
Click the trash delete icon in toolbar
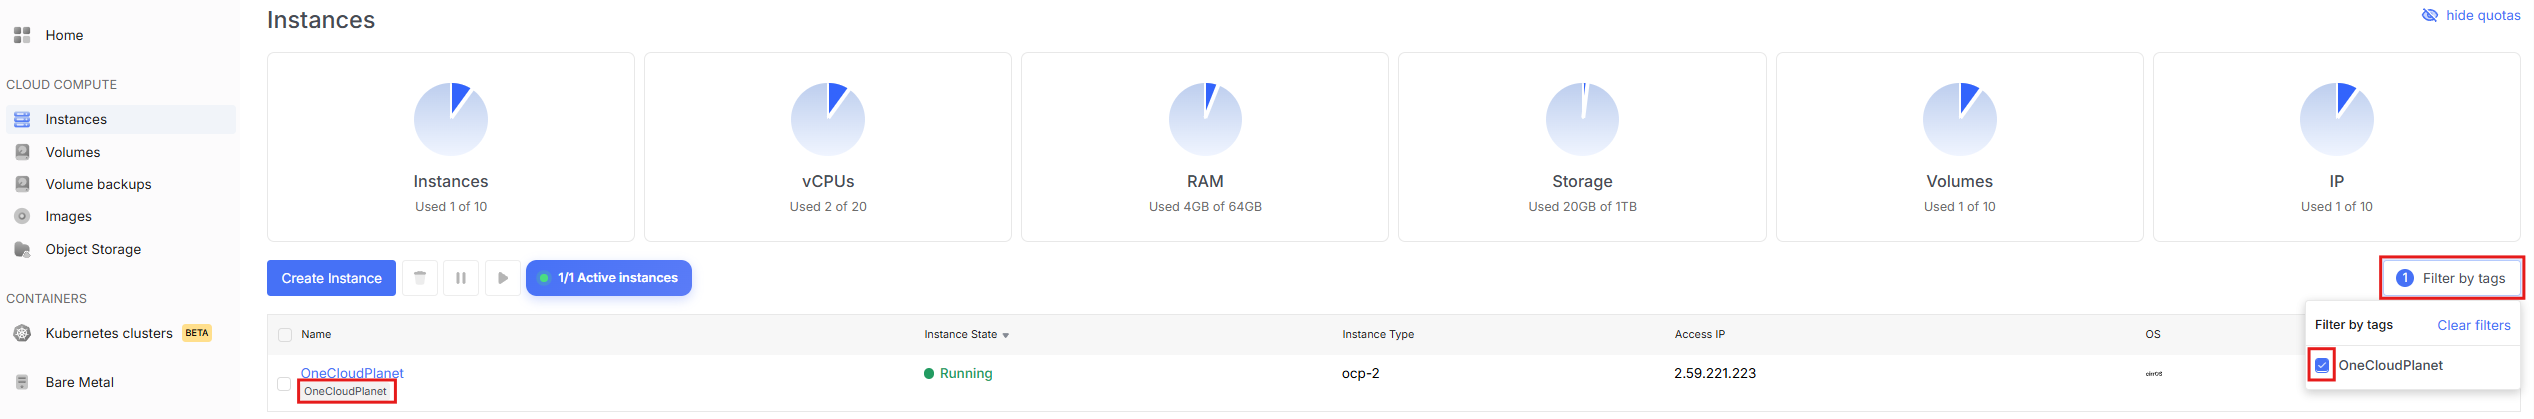420,278
